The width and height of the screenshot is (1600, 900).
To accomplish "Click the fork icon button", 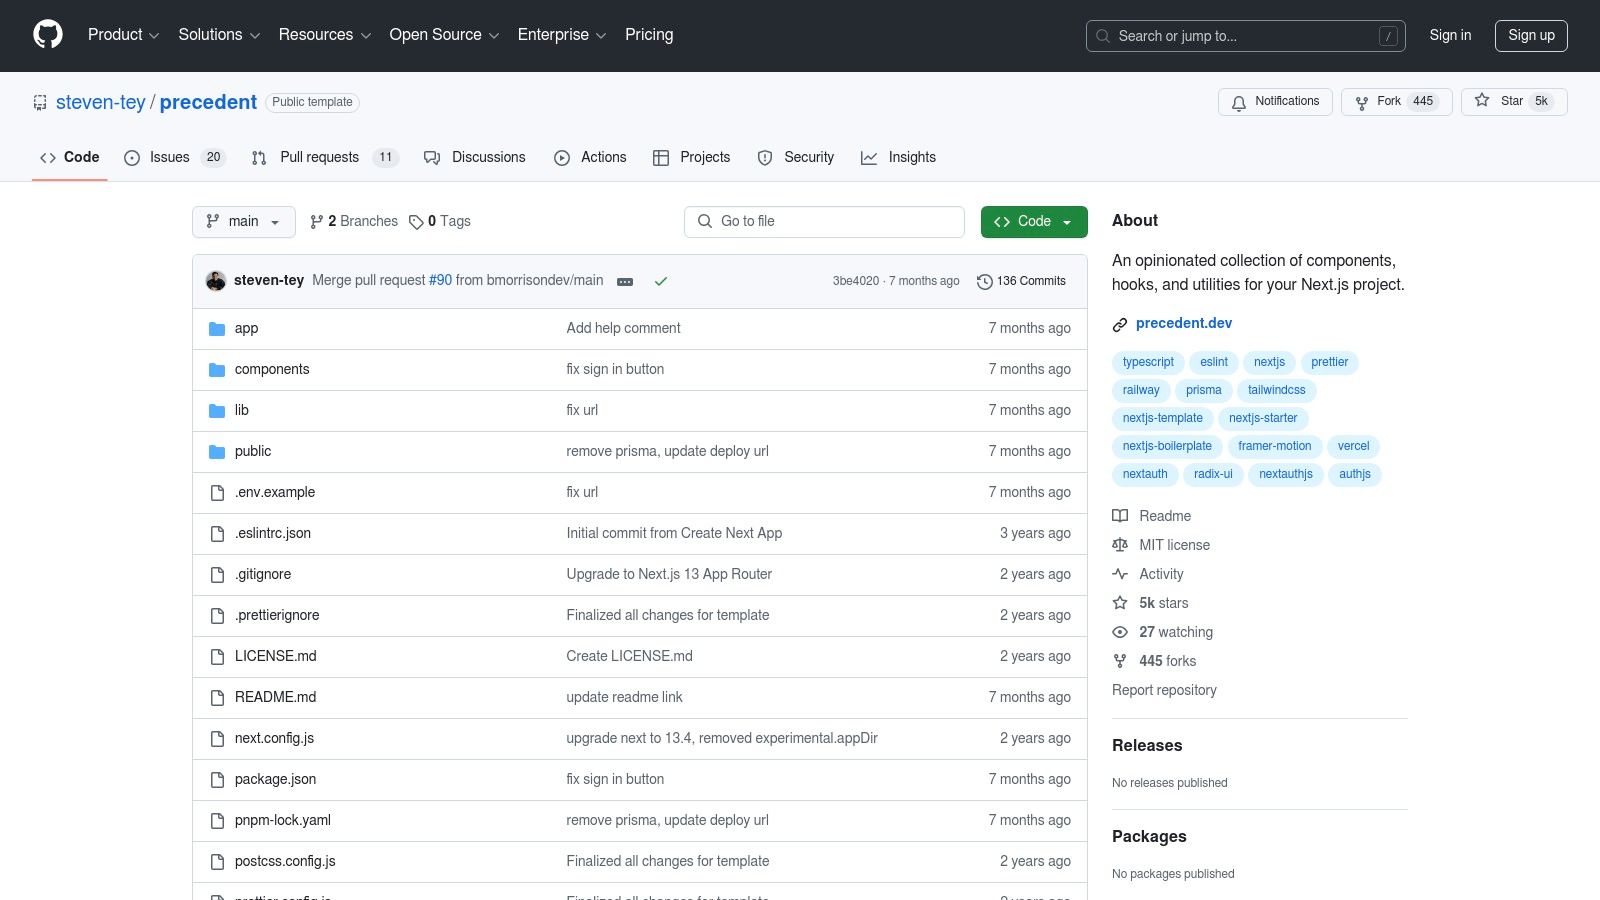I will point(1361,102).
